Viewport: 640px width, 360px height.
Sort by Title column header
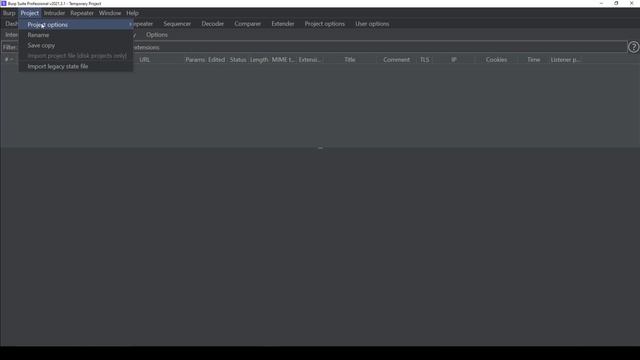350,60
